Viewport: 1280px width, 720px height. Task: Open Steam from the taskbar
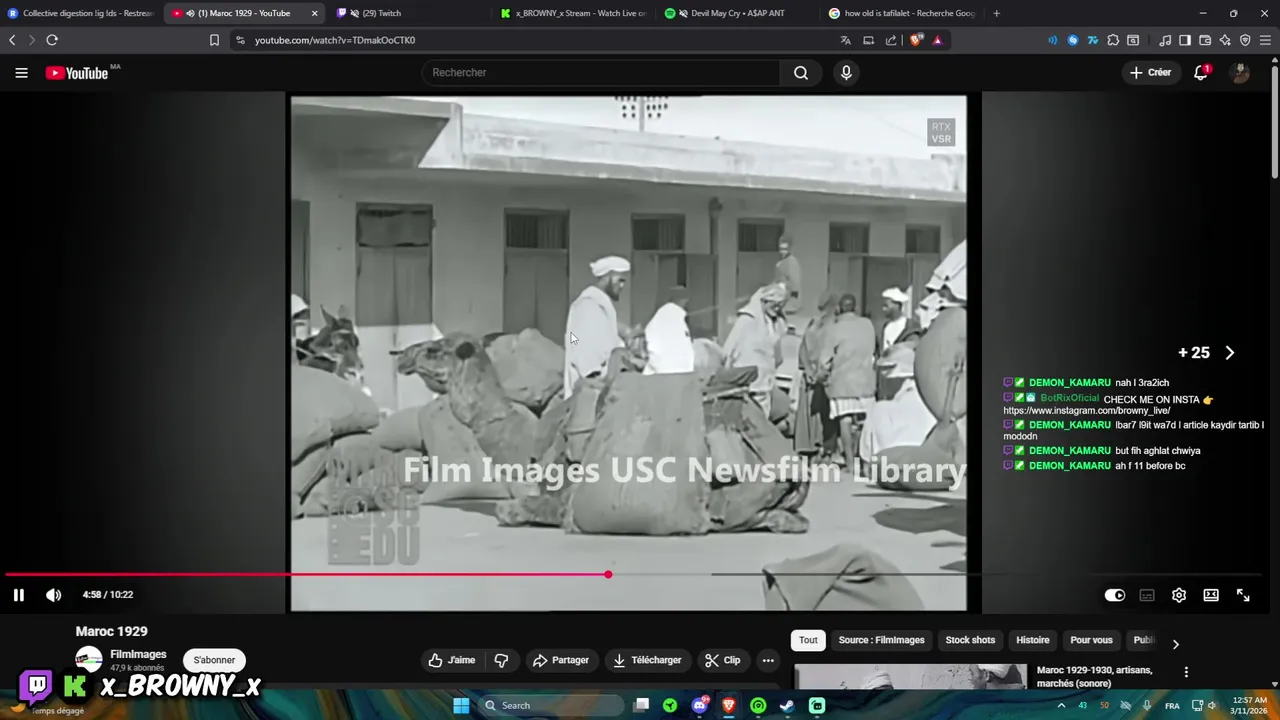click(787, 705)
